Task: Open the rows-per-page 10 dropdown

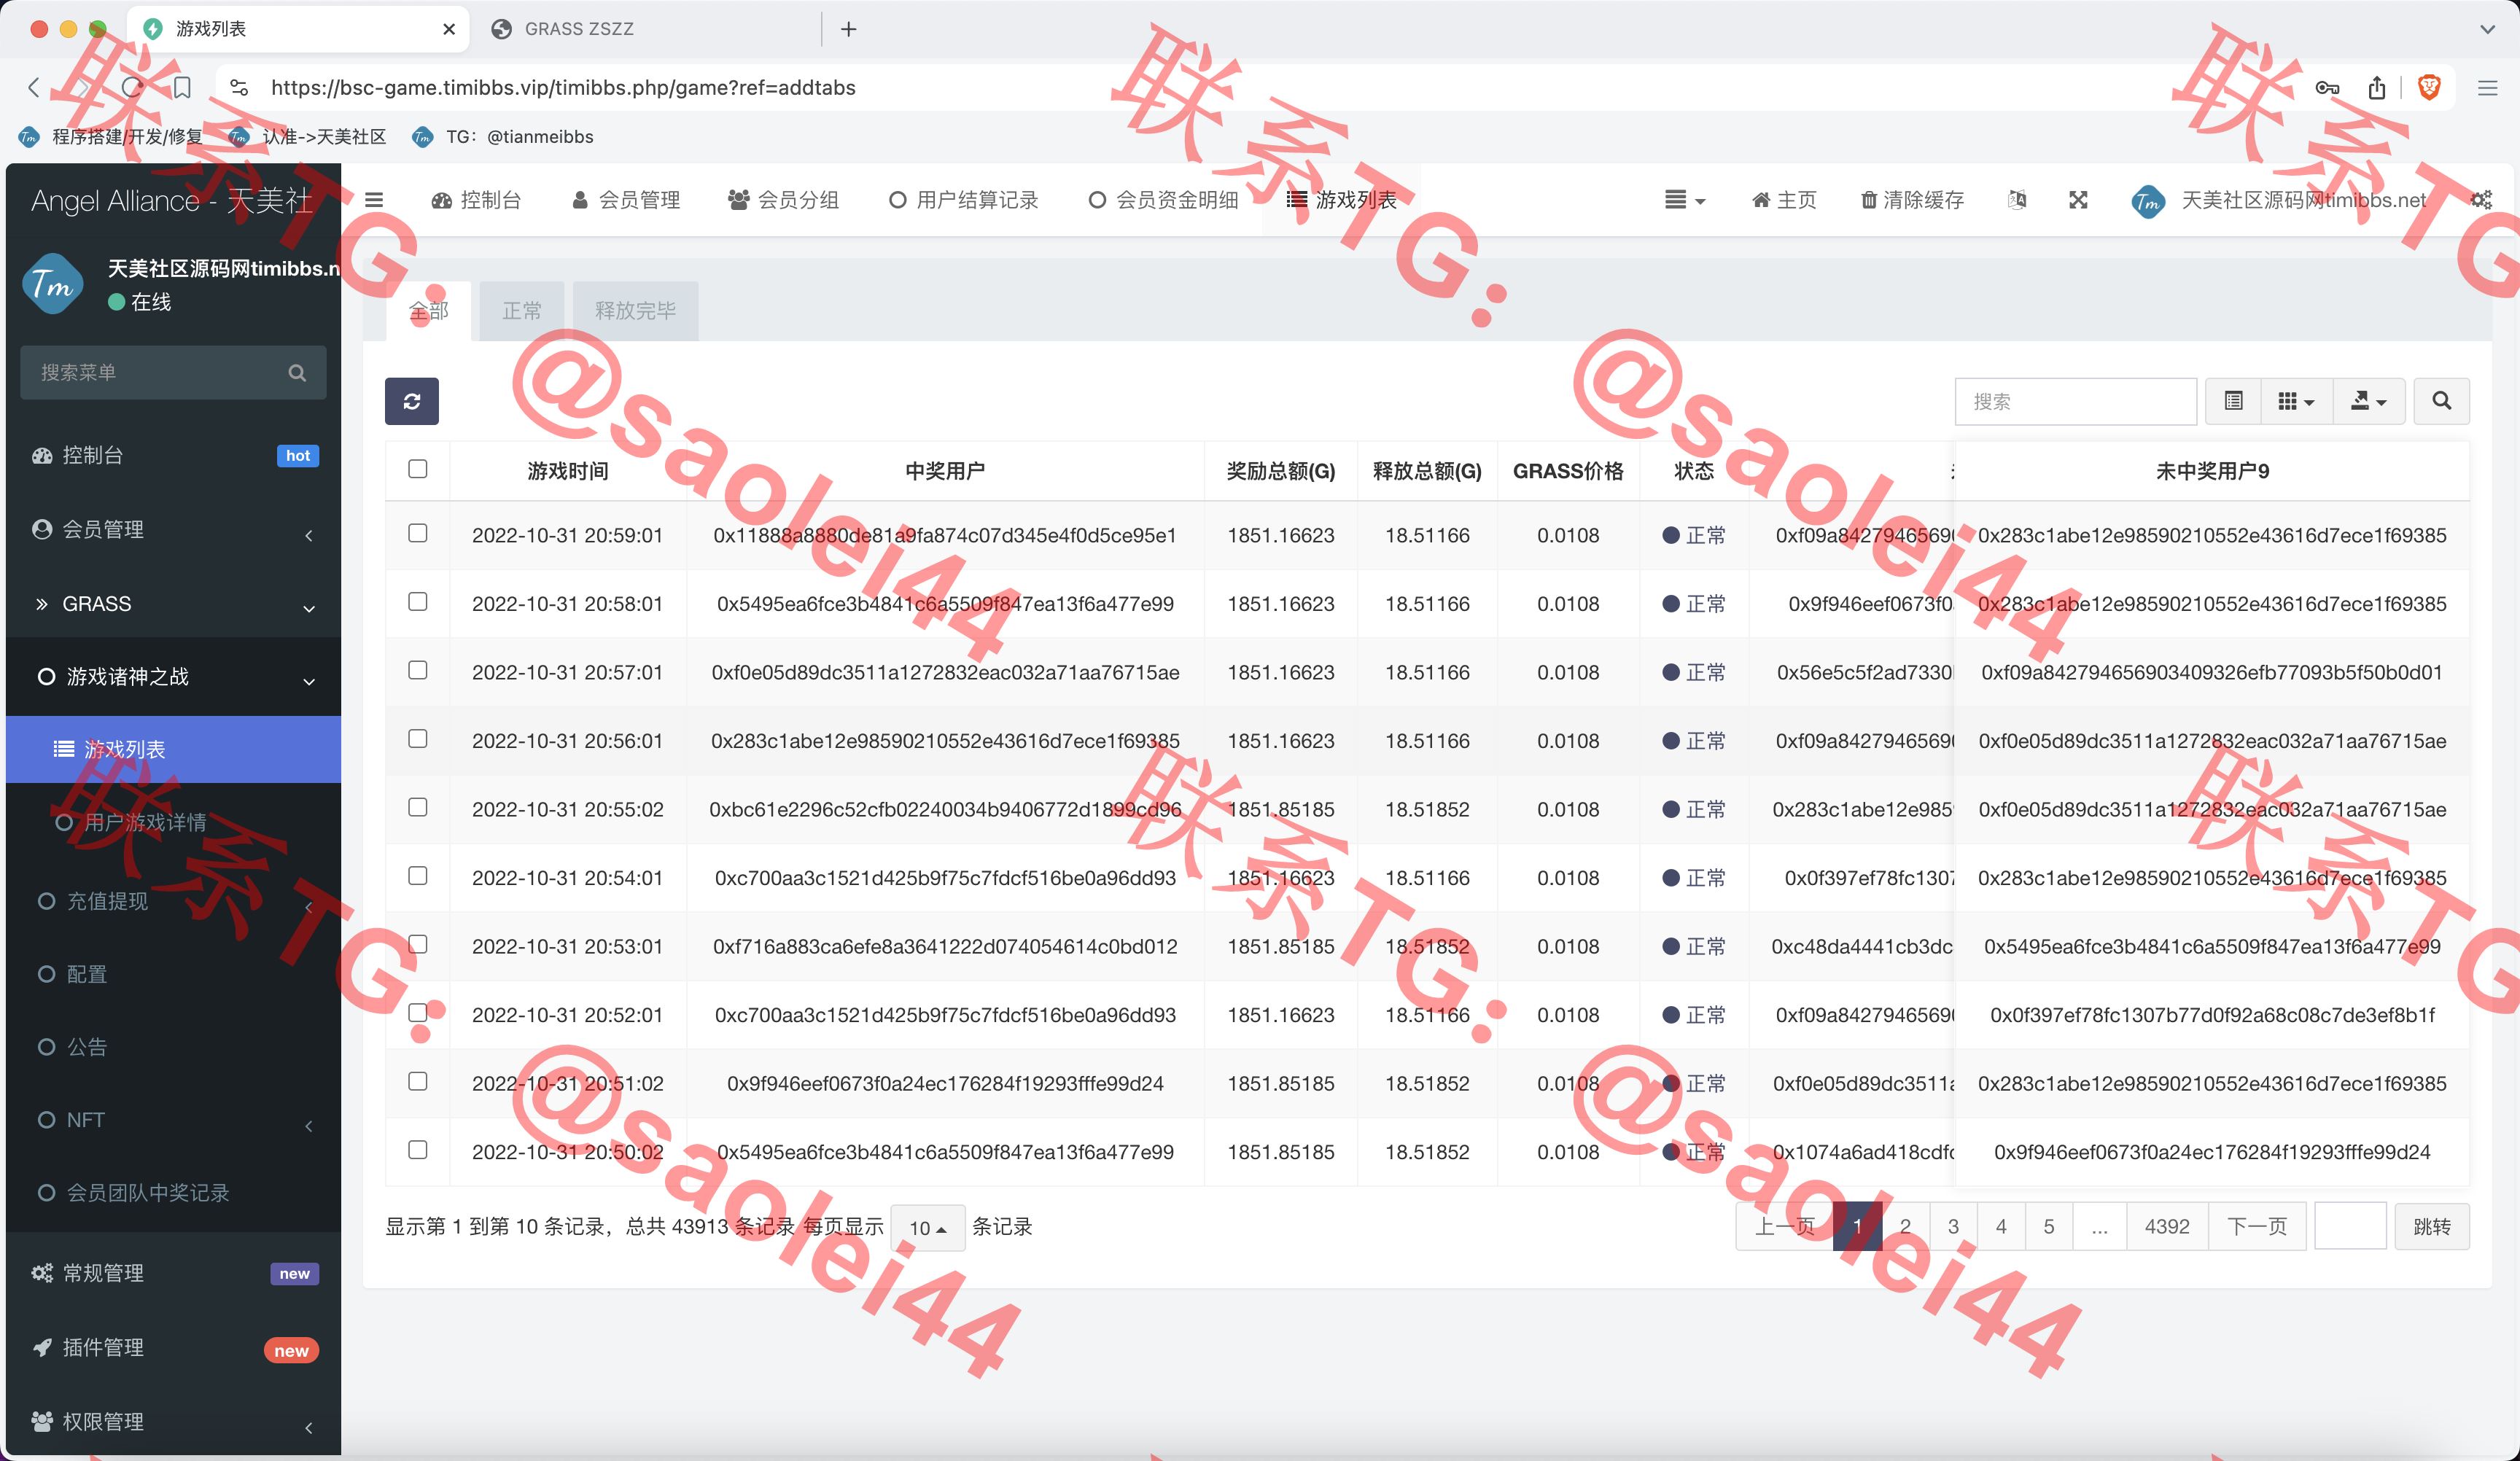Action: tap(927, 1227)
